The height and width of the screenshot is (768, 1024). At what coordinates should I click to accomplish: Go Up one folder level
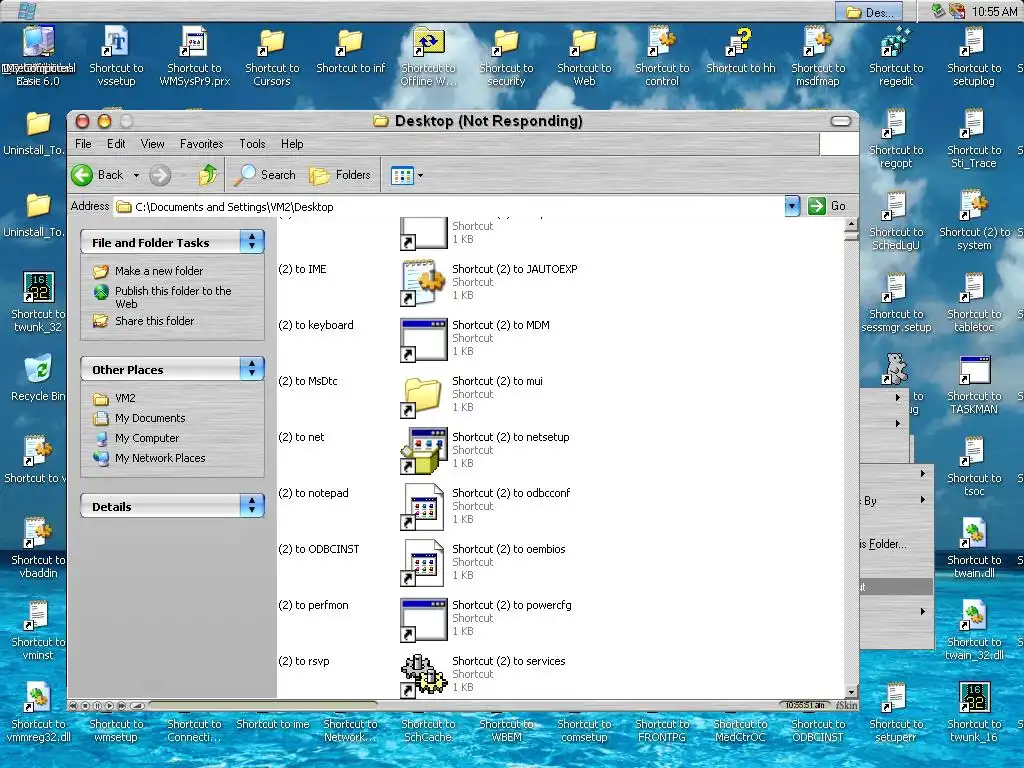tap(208, 175)
